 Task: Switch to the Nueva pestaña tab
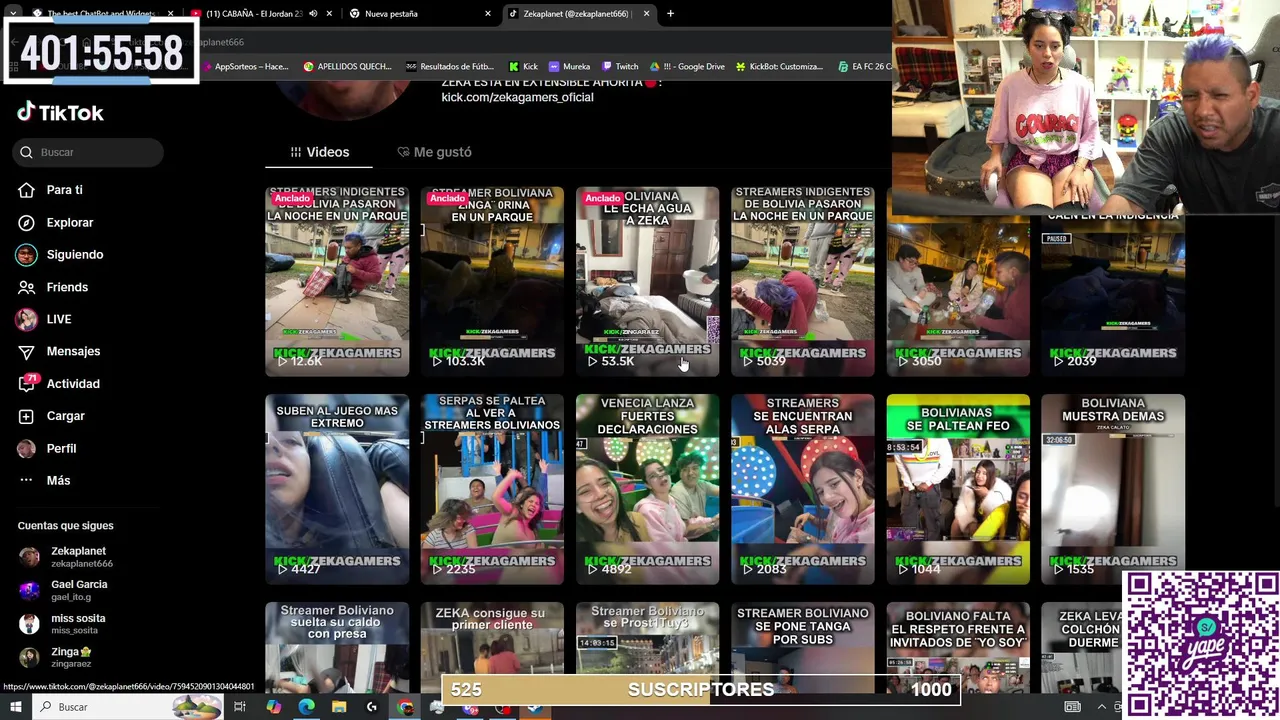391,14
